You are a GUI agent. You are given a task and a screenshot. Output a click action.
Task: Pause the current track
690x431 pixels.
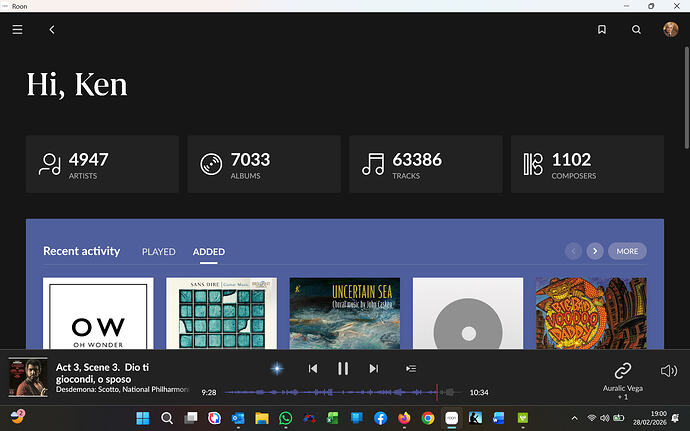[343, 369]
